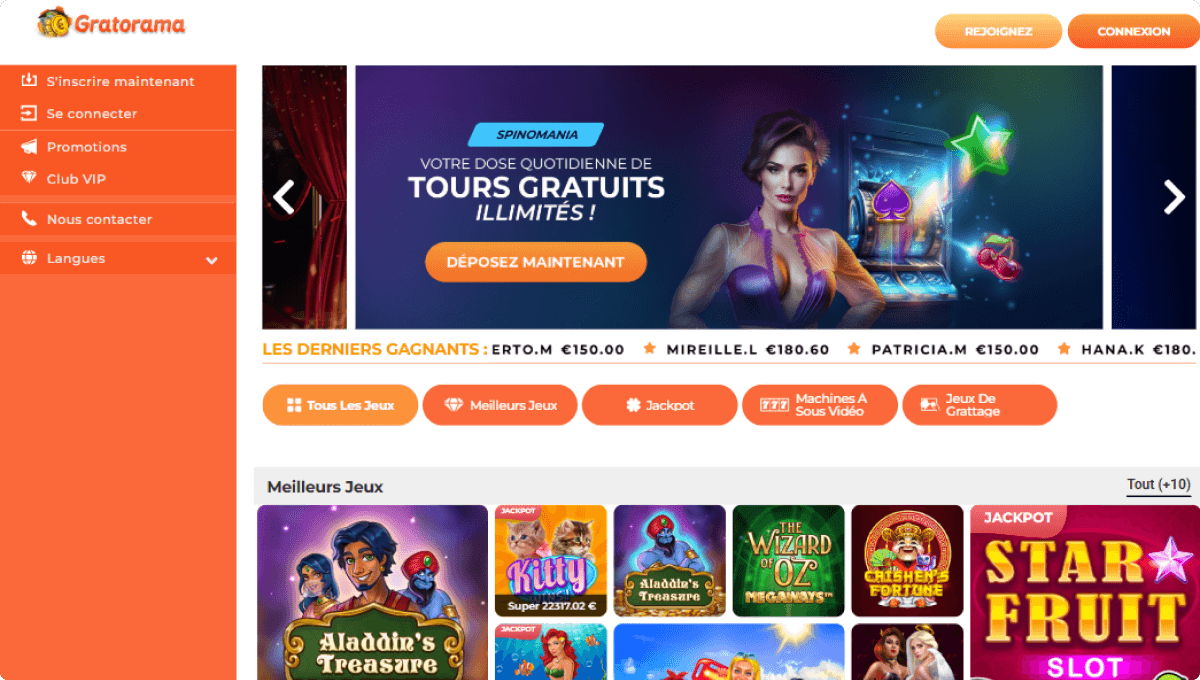The image size is (1200, 680).
Task: Click the REJOIGNEZ button
Action: pyautogui.click(x=998, y=31)
